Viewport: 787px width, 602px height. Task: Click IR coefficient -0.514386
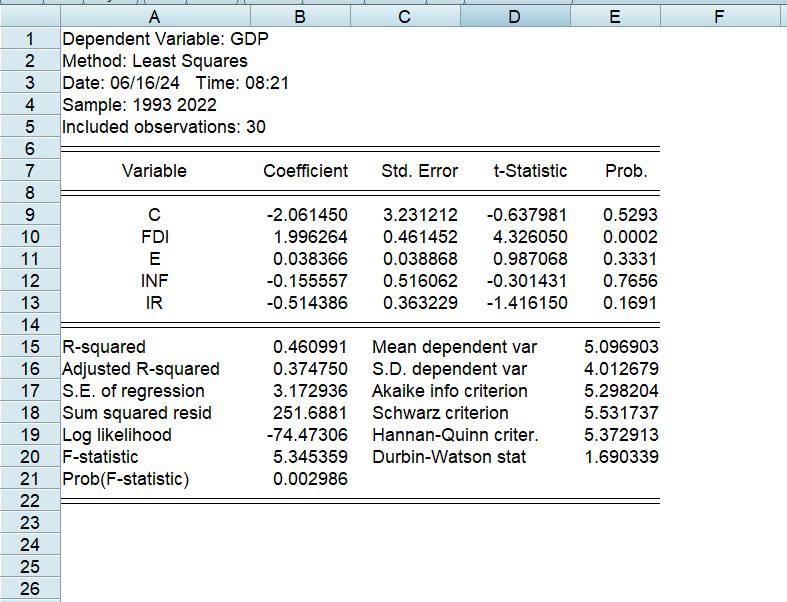[x=307, y=303]
